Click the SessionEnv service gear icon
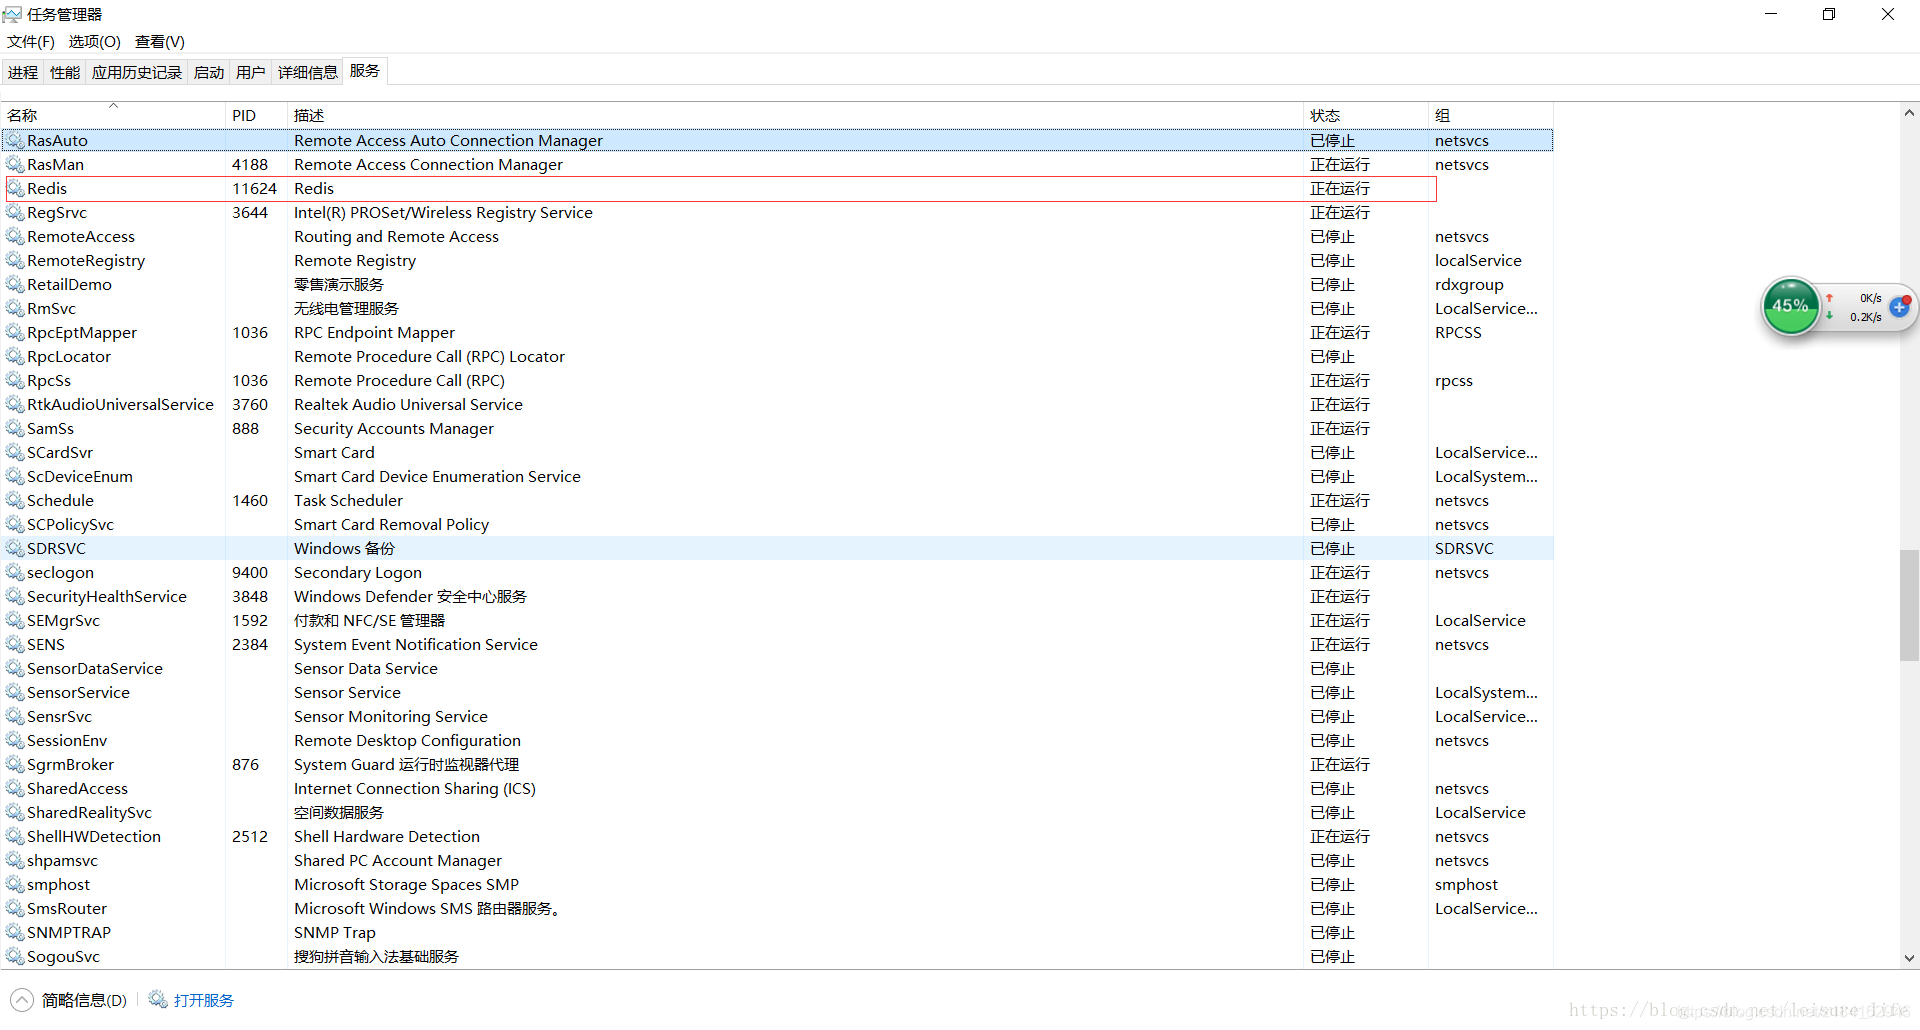 (15, 741)
